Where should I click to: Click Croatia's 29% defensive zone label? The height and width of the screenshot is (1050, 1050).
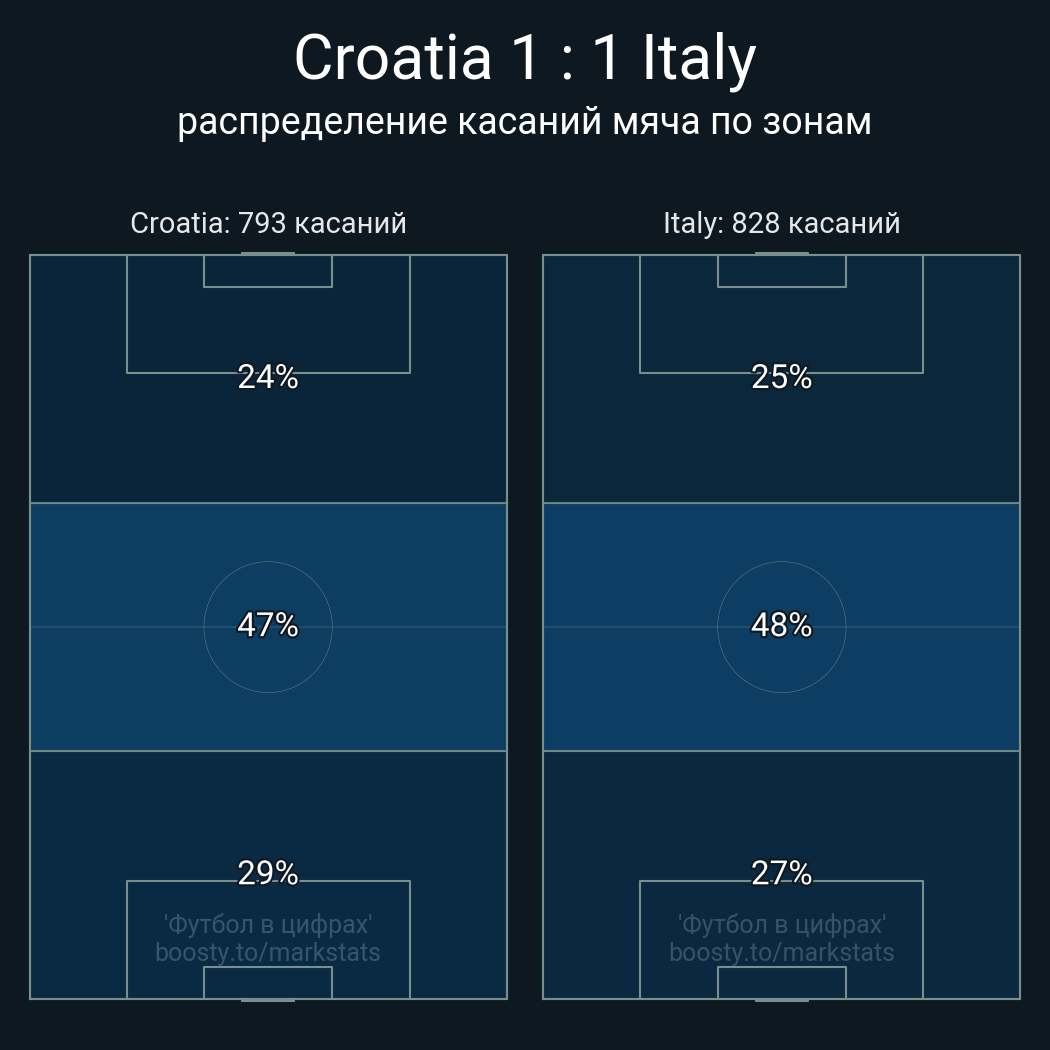[x=268, y=873]
